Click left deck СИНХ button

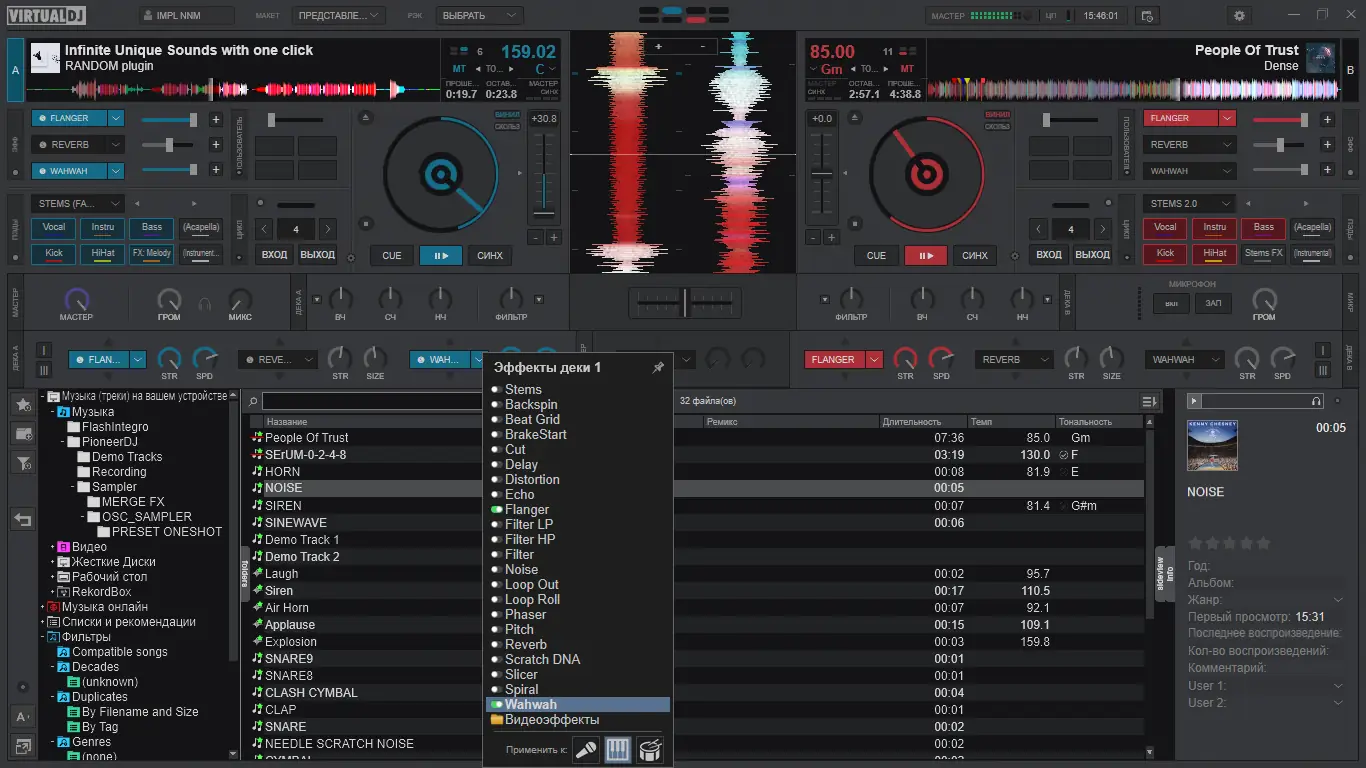coord(490,255)
